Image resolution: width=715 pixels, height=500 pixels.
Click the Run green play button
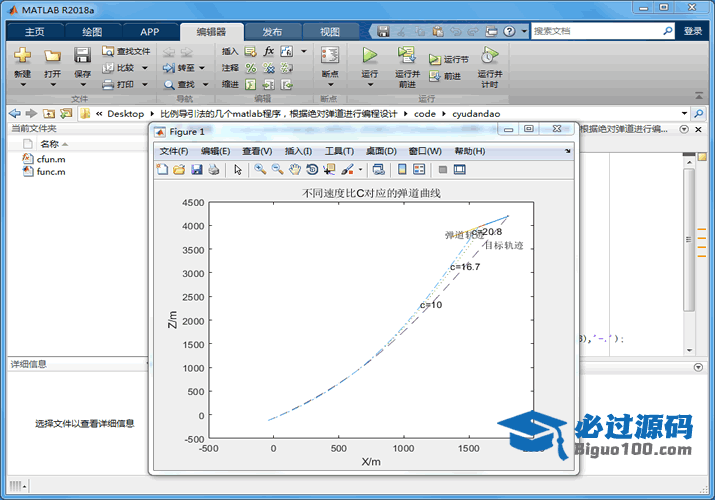[x=369, y=55]
